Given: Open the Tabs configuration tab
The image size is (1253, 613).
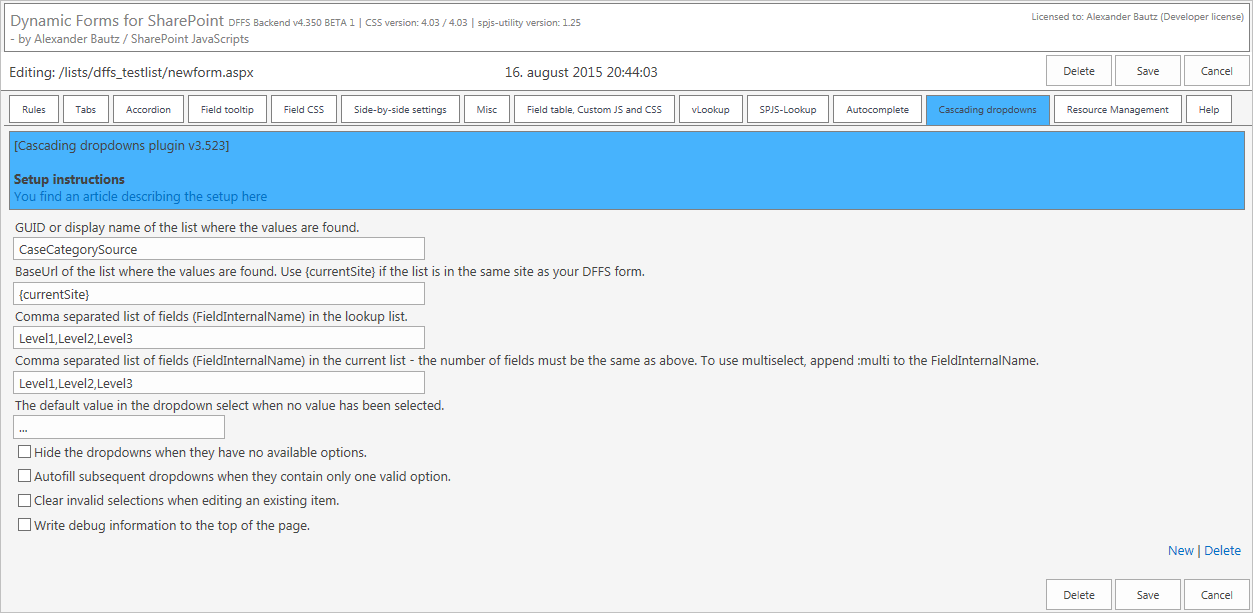Looking at the screenshot, I should 85,109.
